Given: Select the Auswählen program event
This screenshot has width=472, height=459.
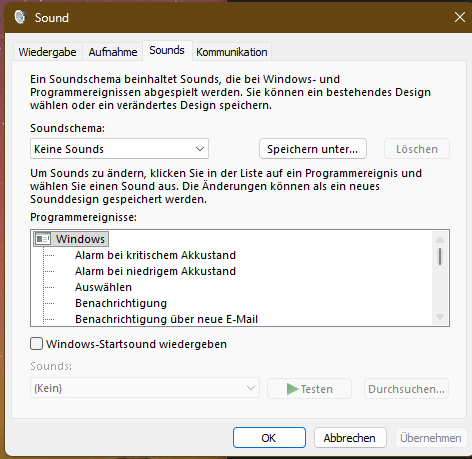Looking at the screenshot, I should click(x=103, y=287).
